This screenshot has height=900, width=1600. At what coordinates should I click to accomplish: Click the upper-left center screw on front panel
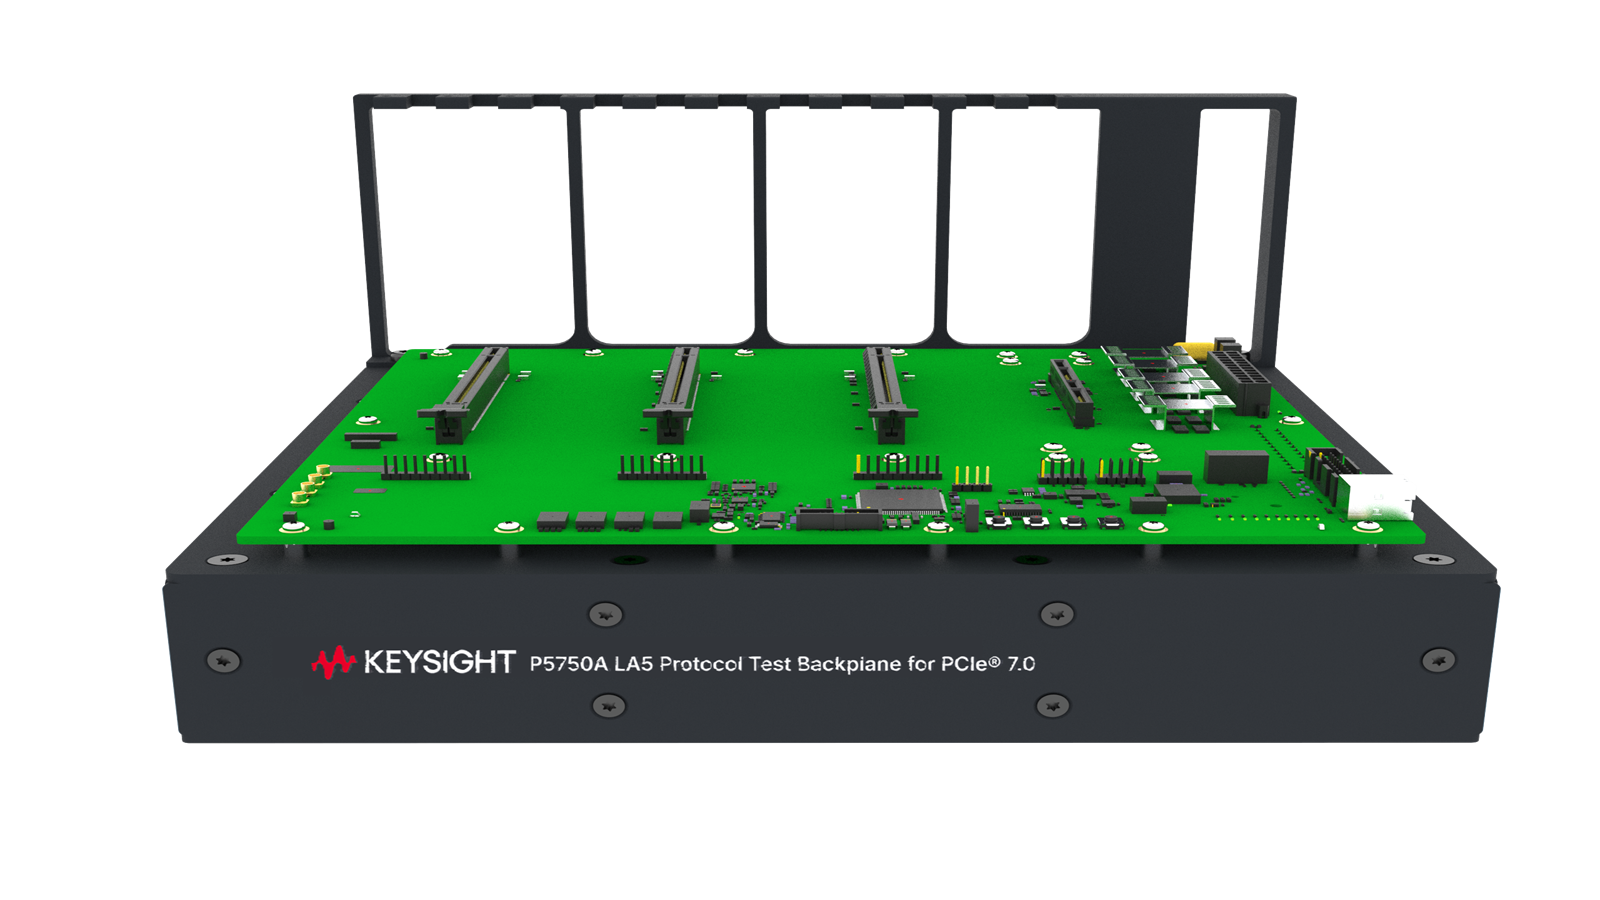coord(605,614)
